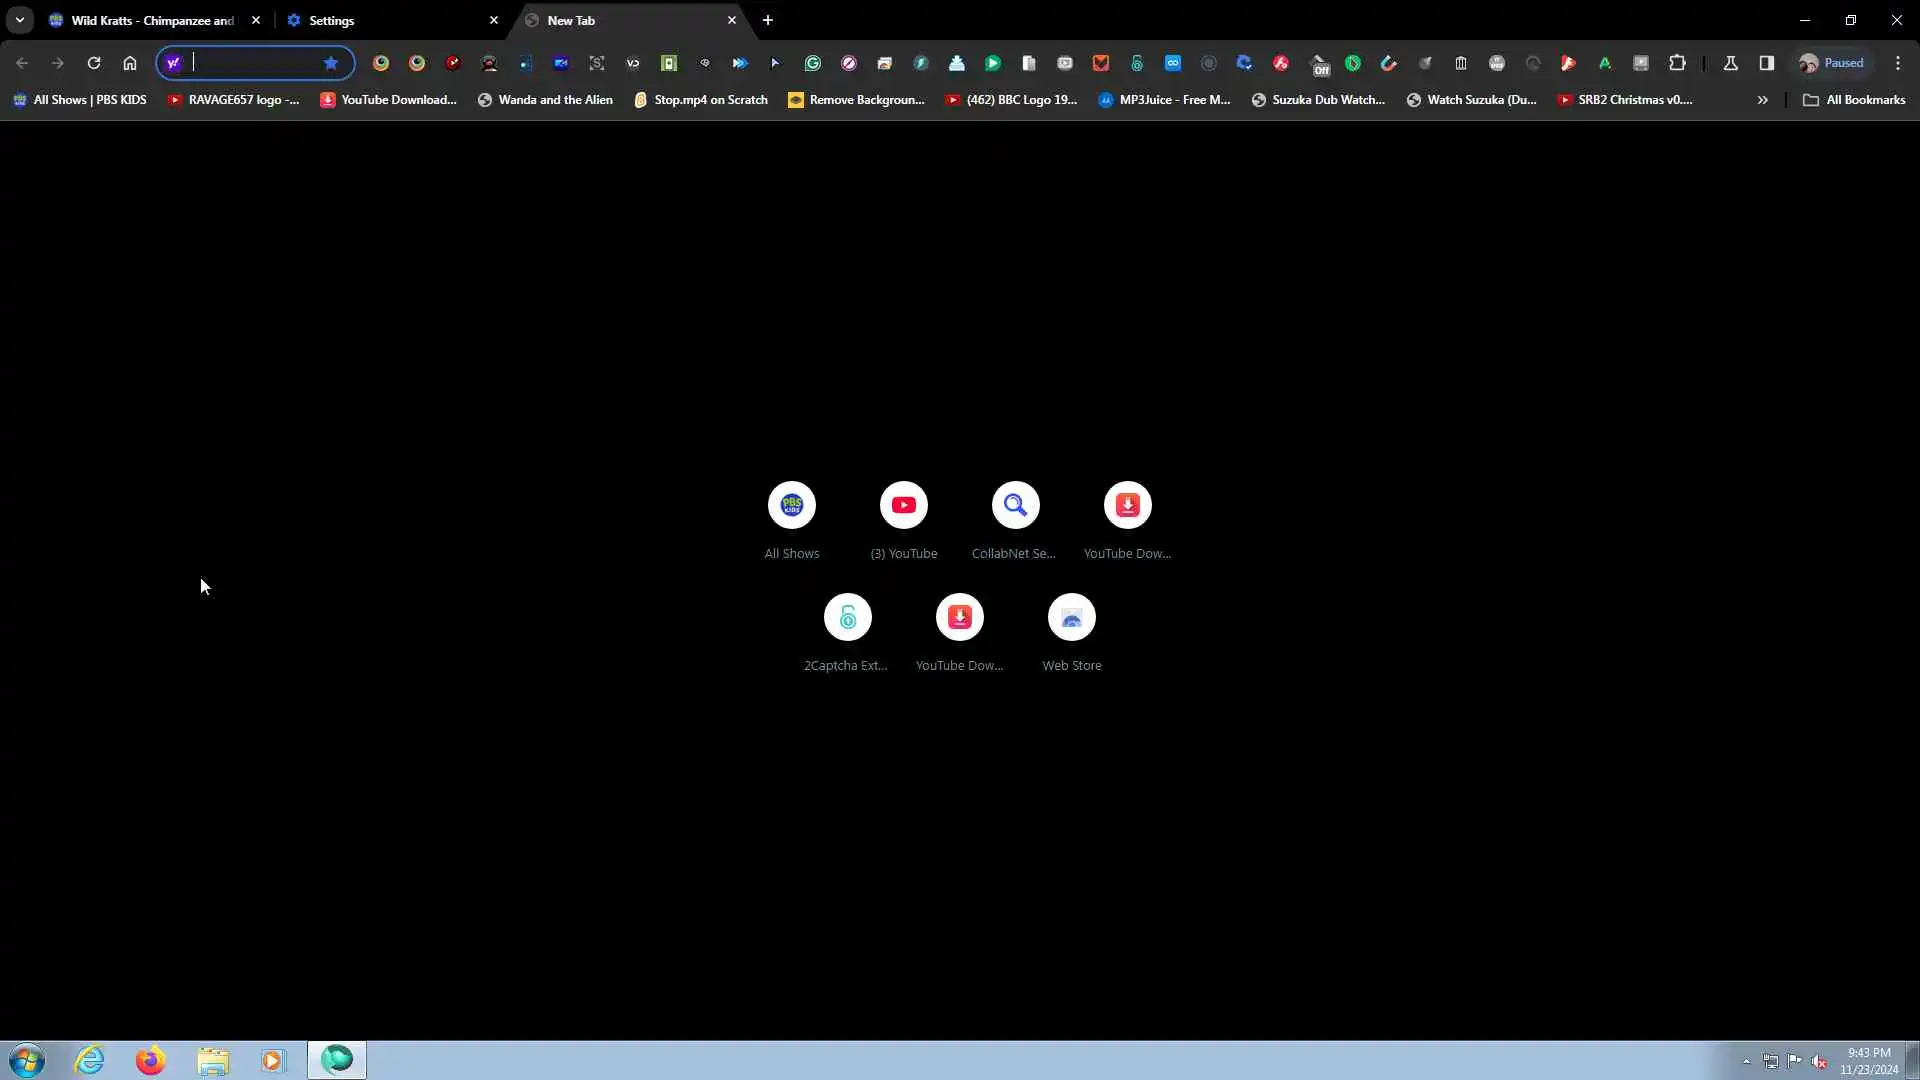Image resolution: width=1920 pixels, height=1080 pixels.
Task: Open Chrome Labs flask icon
Action: 1731,63
